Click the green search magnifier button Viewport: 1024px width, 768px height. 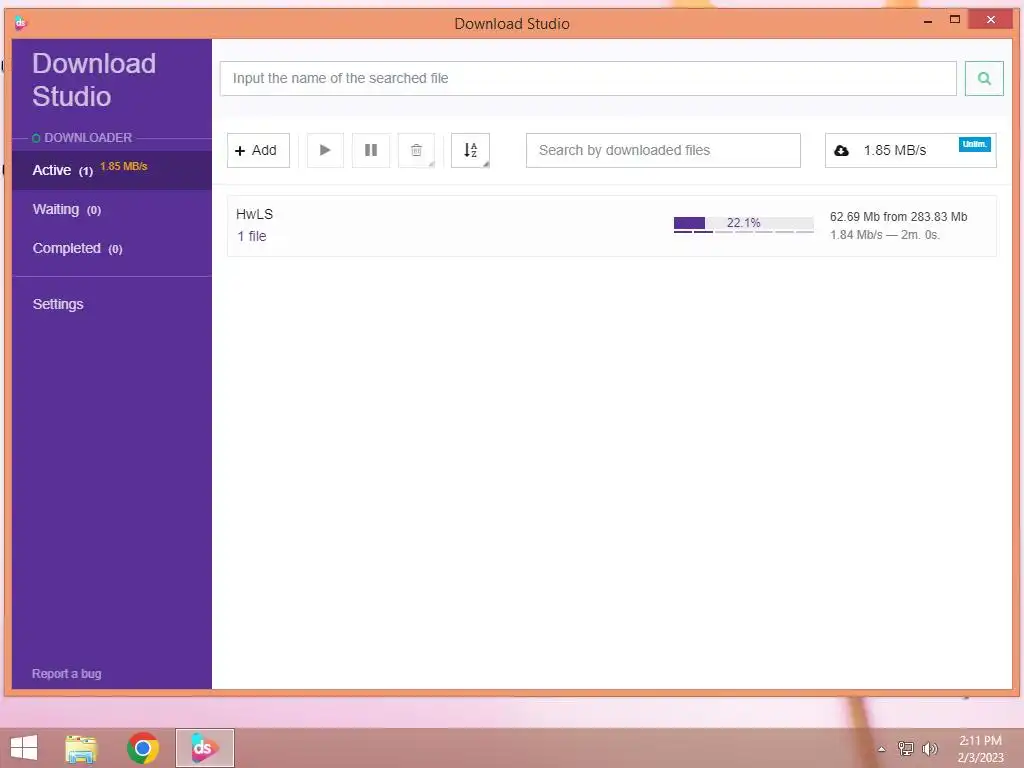984,78
